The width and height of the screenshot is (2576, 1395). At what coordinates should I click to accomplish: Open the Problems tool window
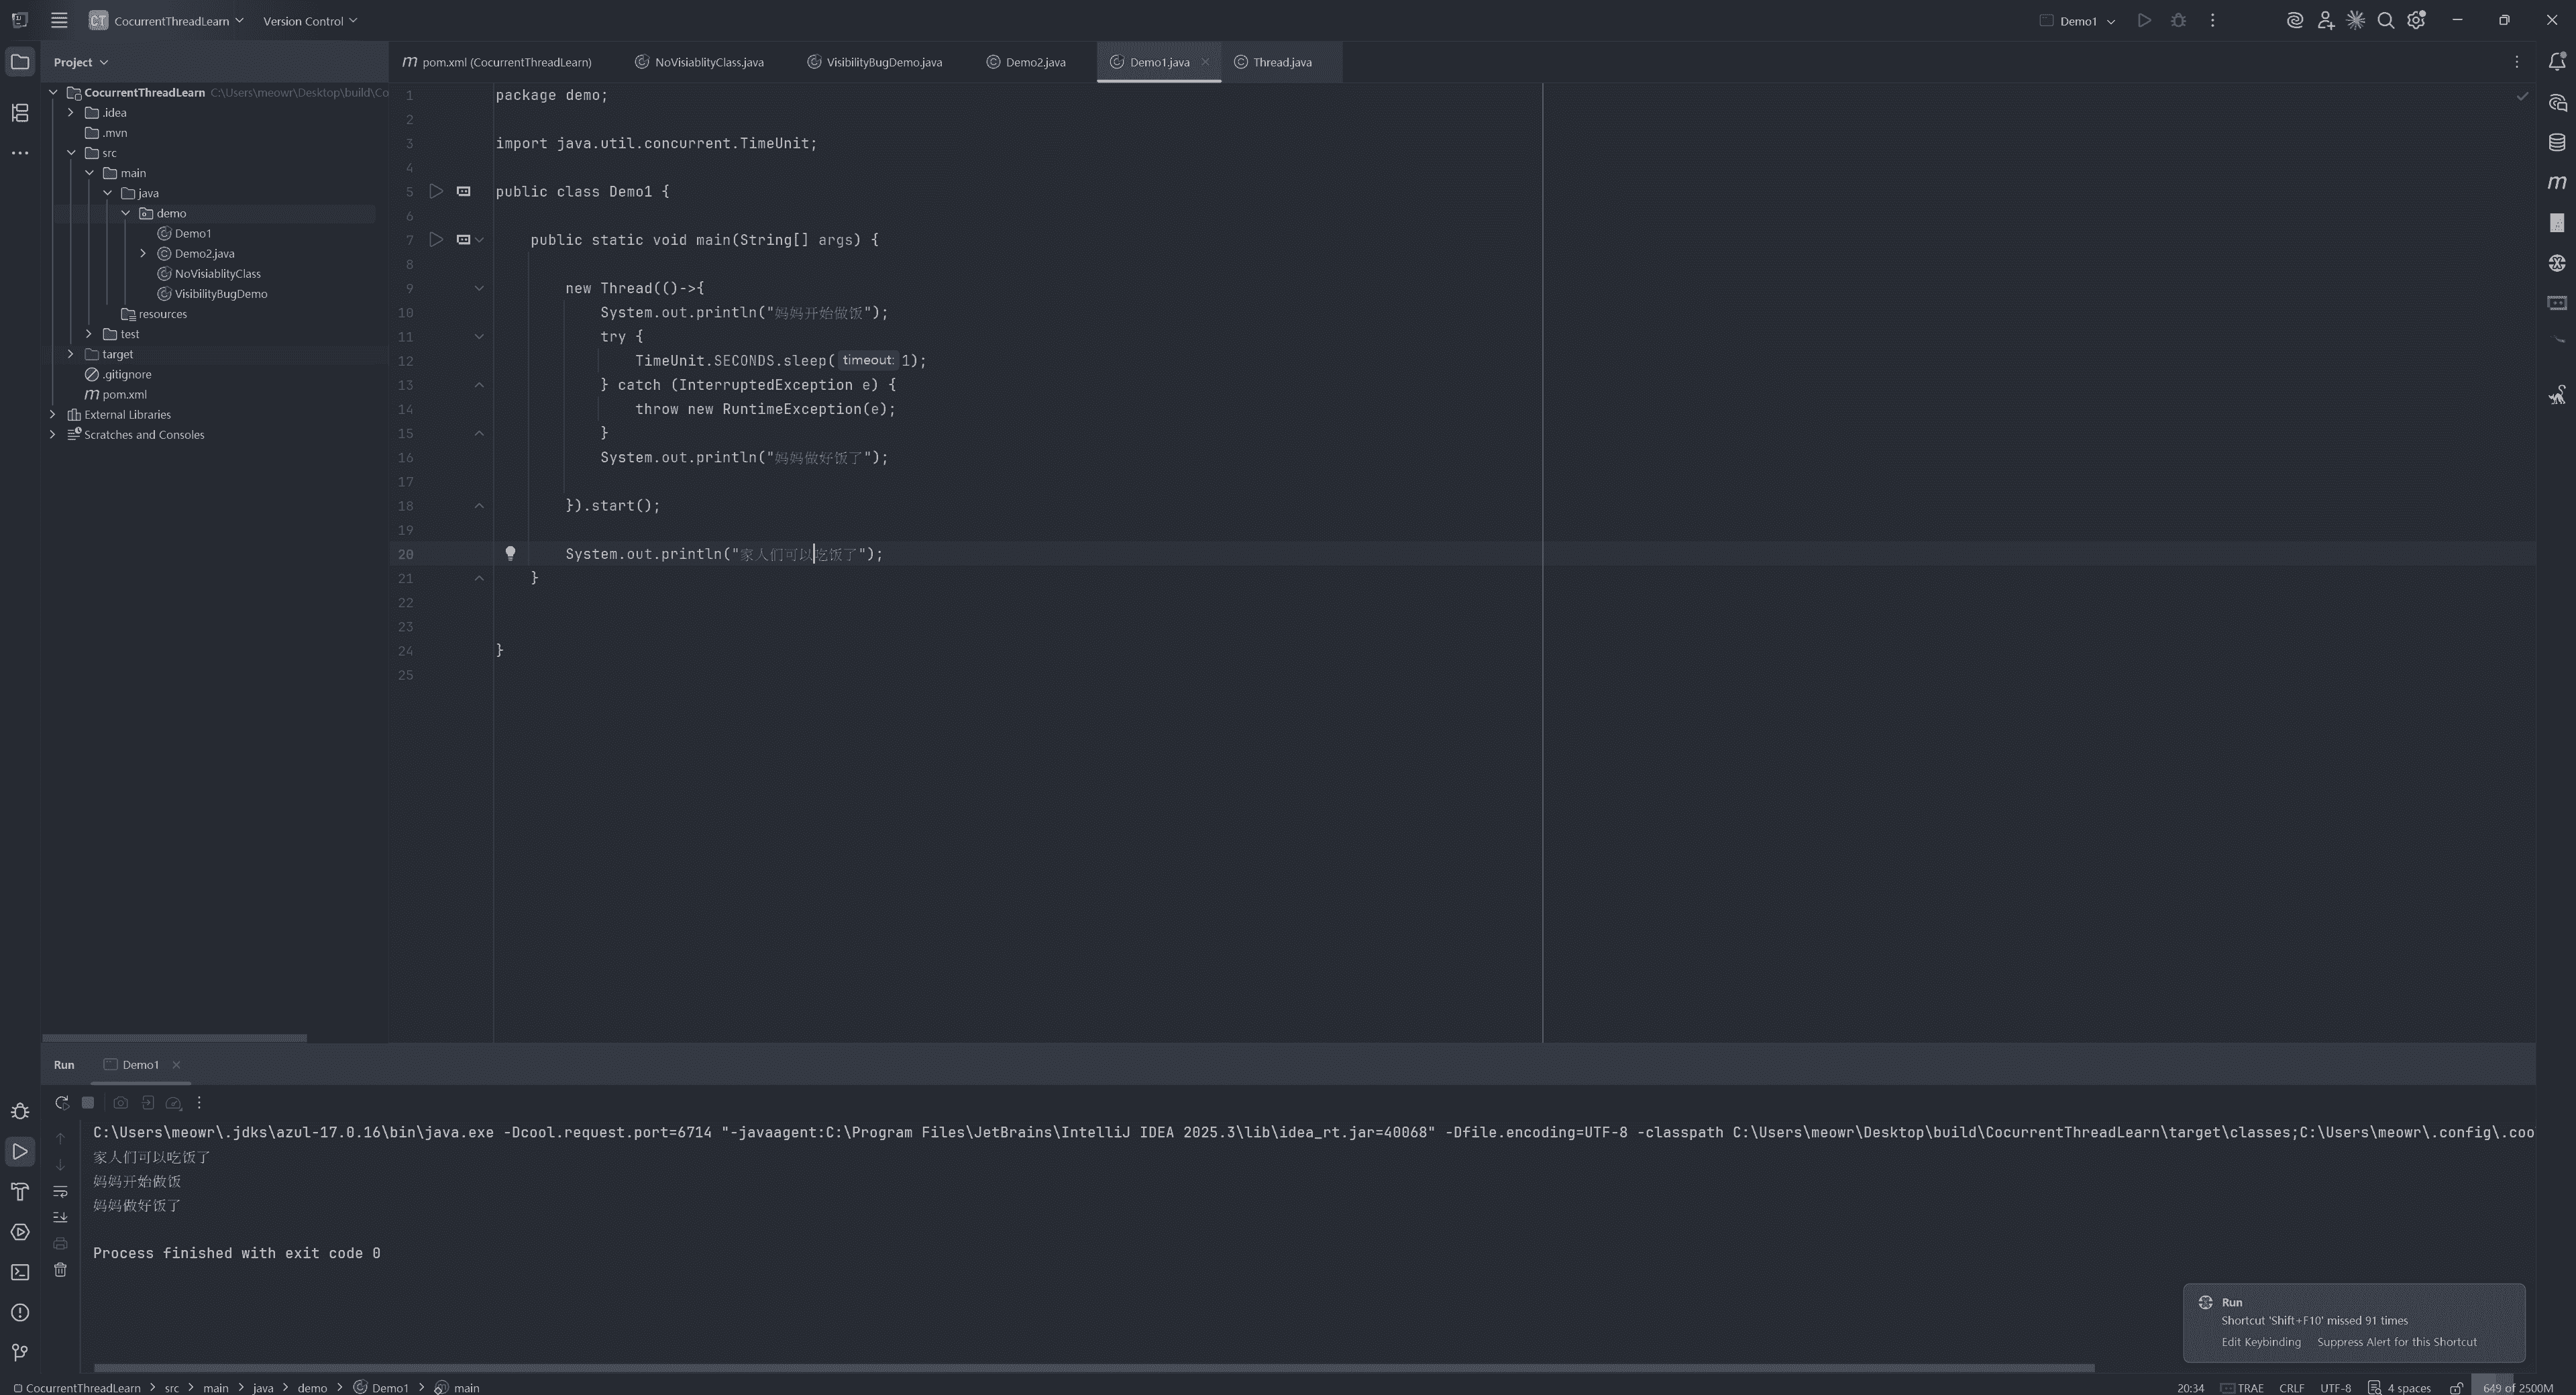point(20,1312)
